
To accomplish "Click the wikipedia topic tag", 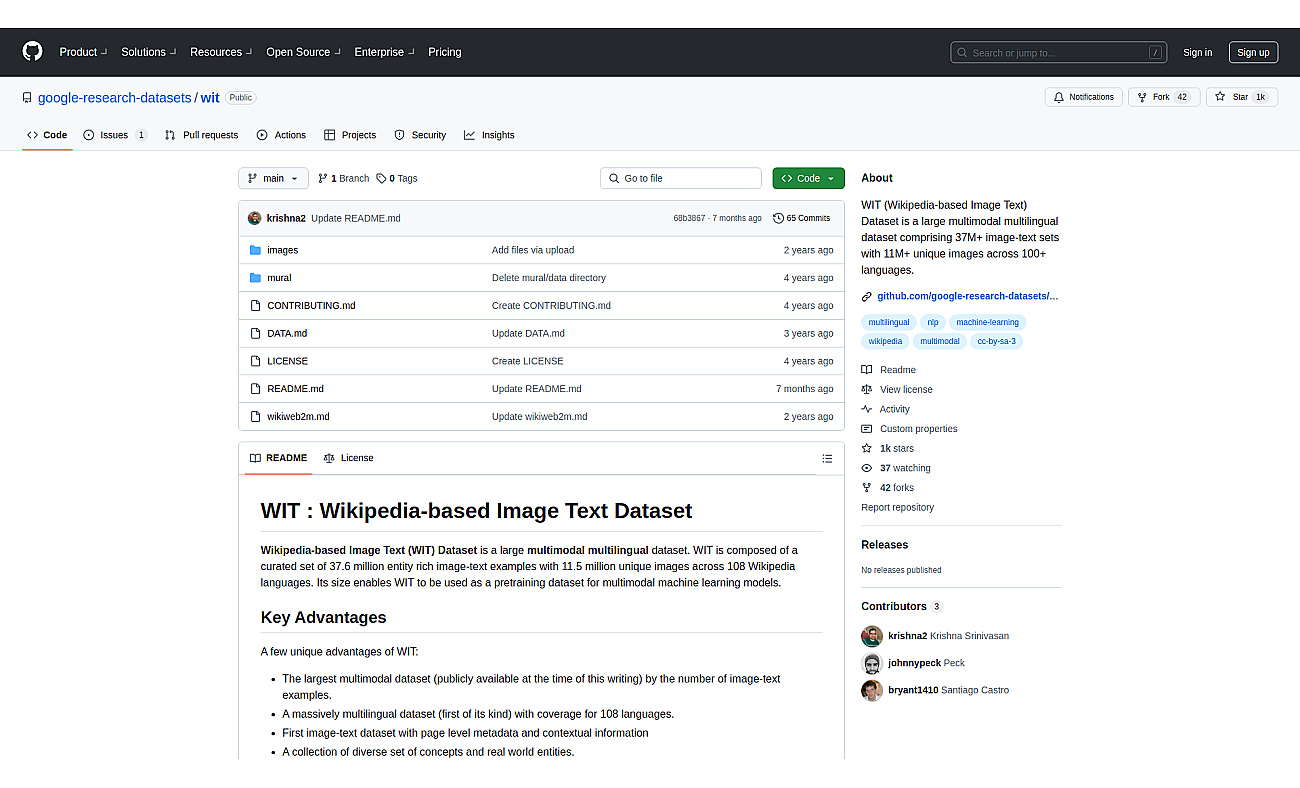I will pos(885,342).
